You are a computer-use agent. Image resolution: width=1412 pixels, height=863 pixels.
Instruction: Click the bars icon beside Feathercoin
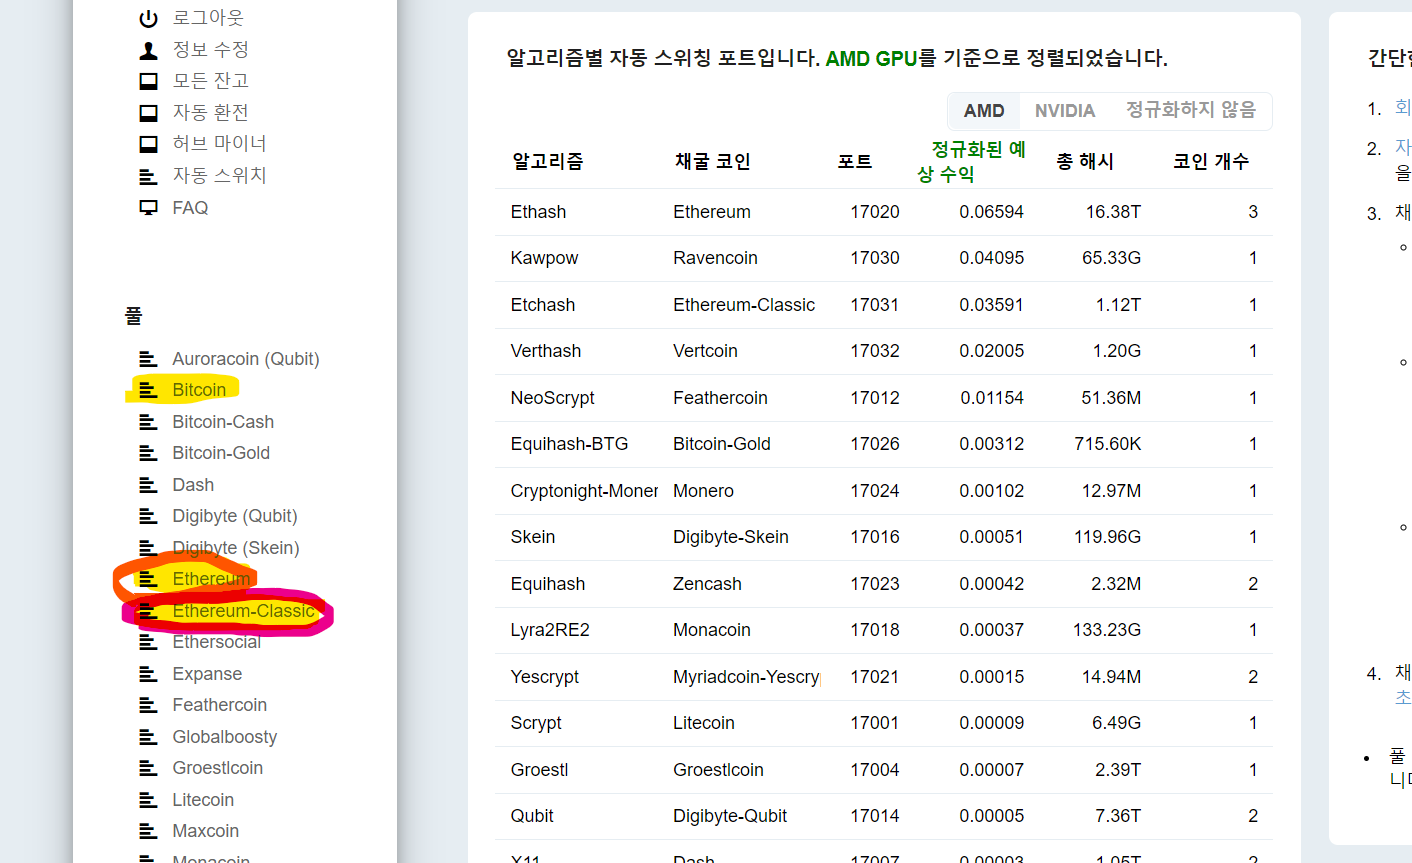(x=148, y=705)
